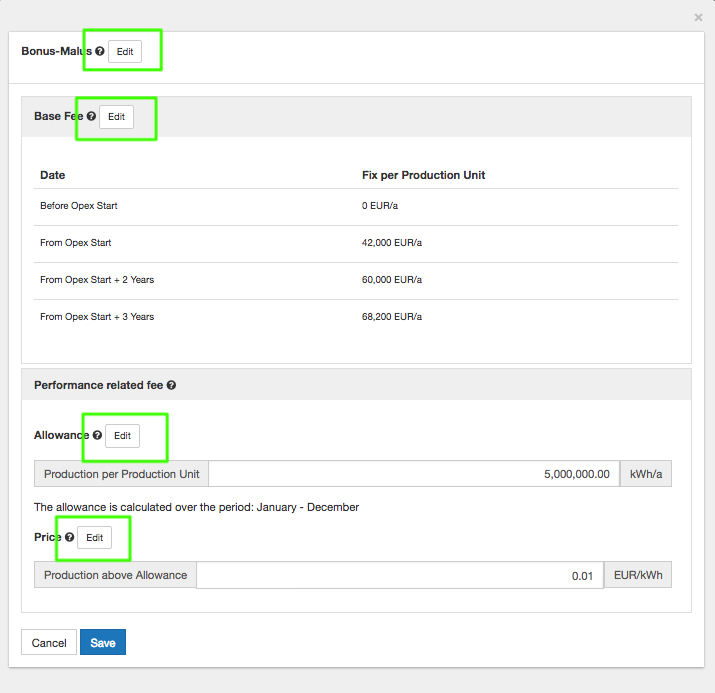Click the Base Fee help icon

[91, 117]
